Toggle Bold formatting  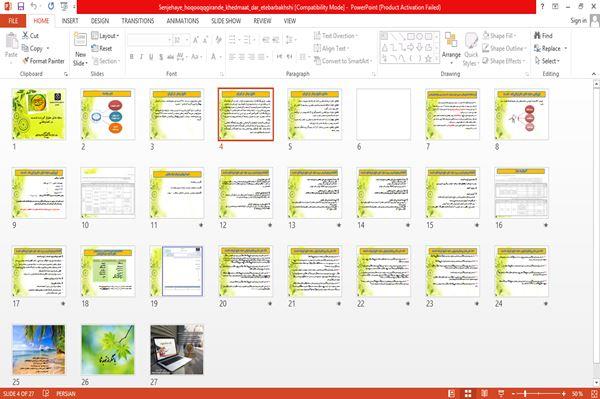pyautogui.click(x=132, y=57)
